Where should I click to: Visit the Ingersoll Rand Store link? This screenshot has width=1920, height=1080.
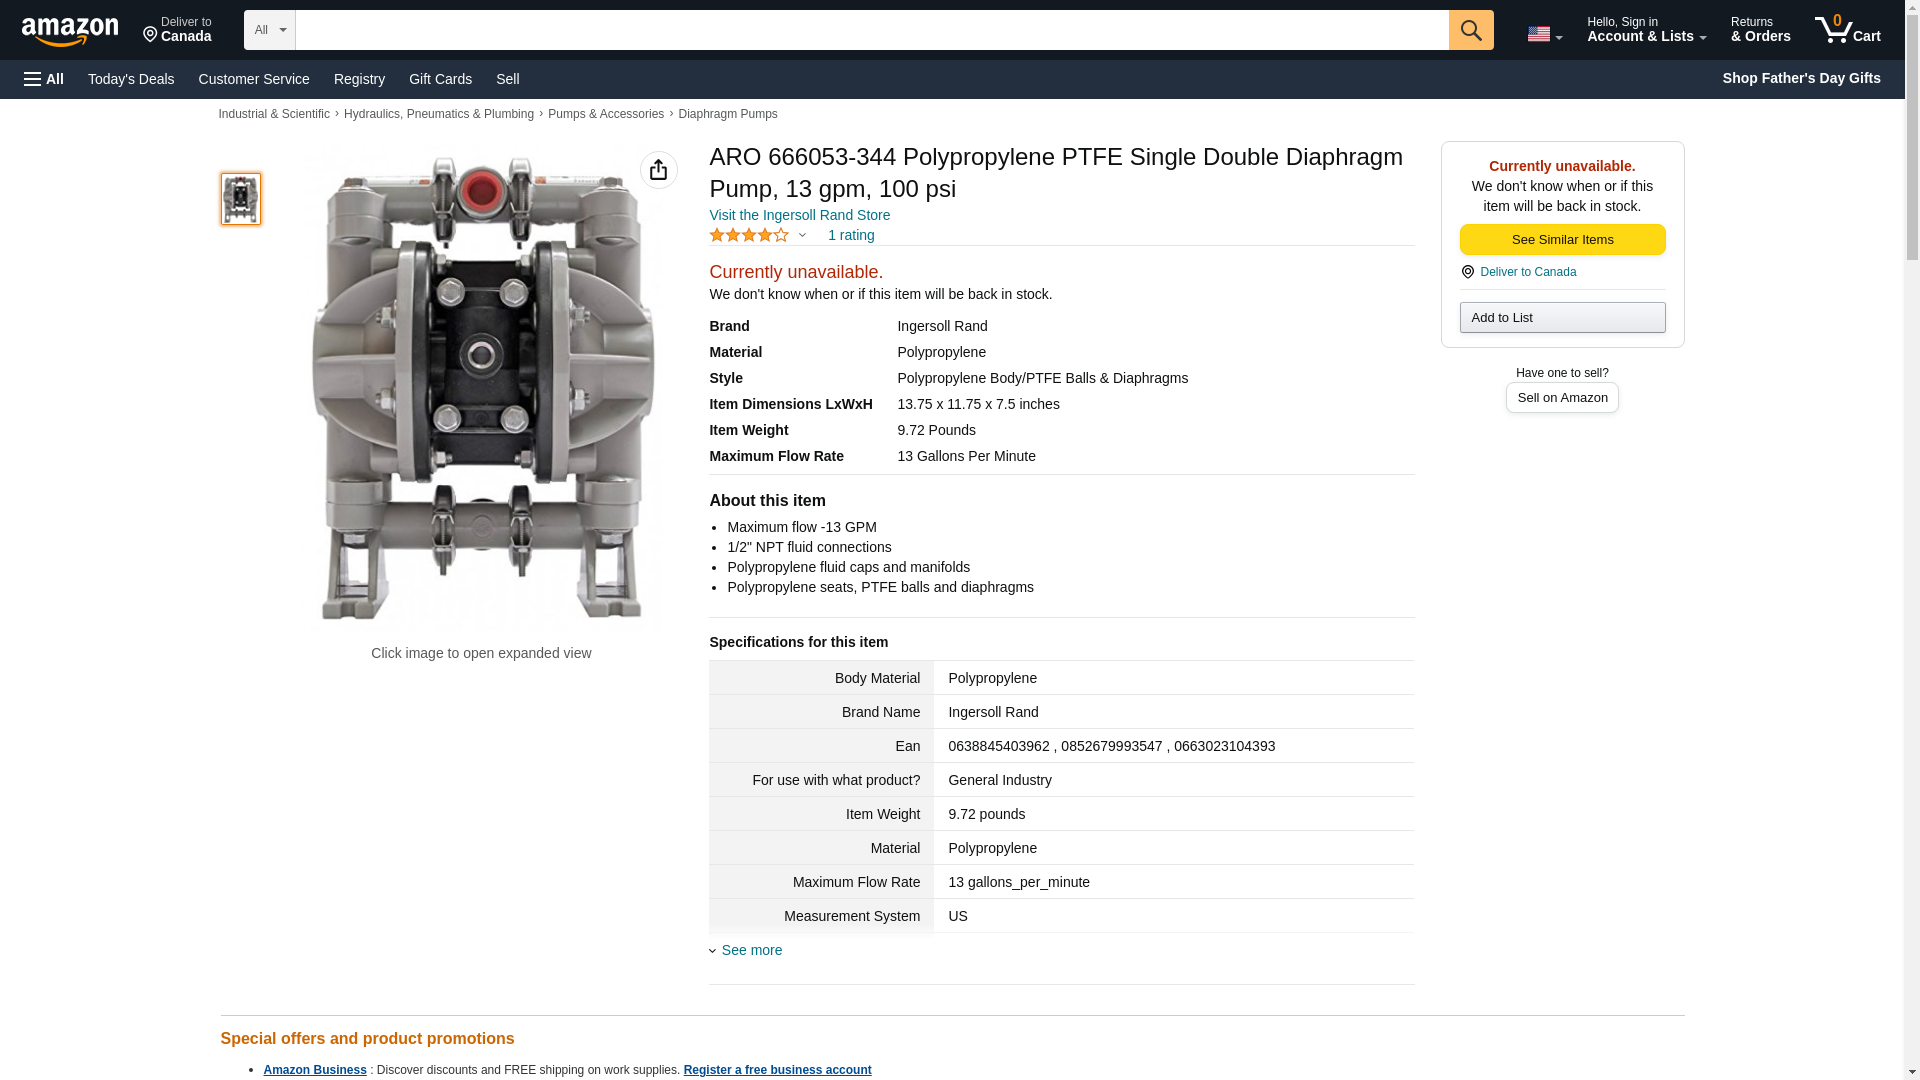click(x=799, y=215)
